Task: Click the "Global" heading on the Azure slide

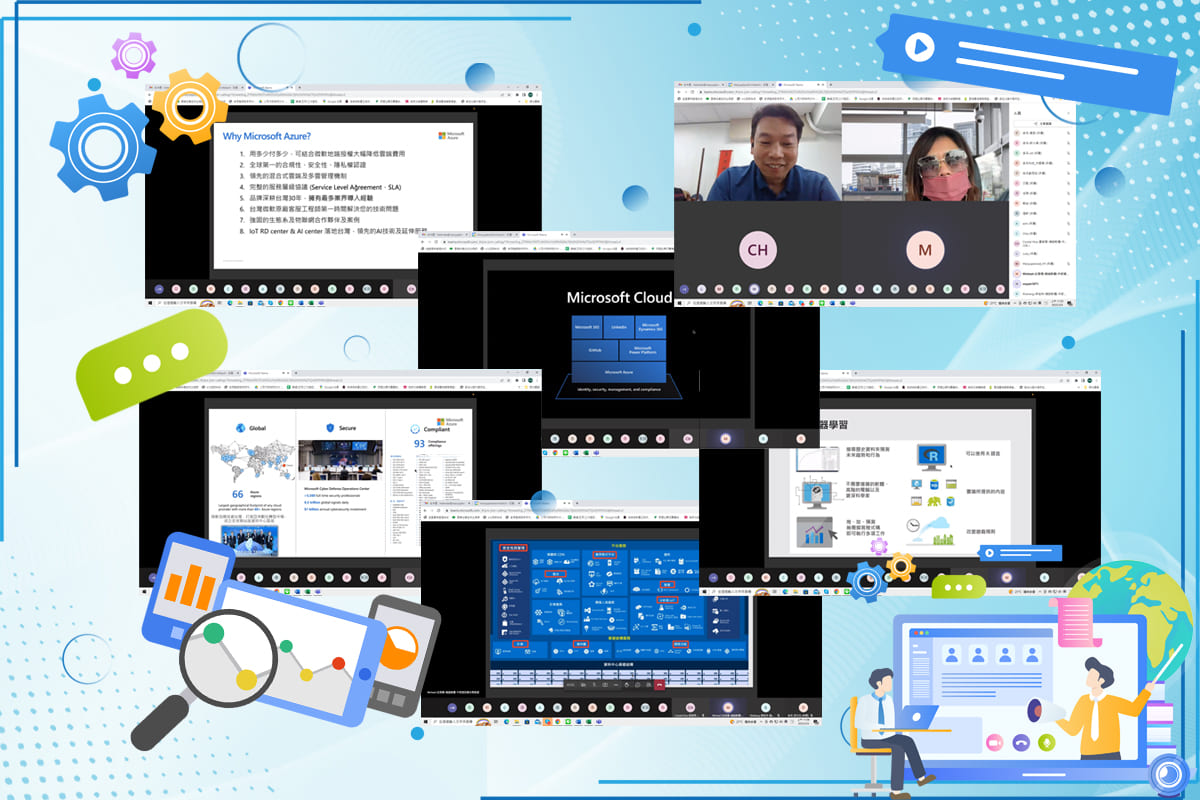Action: pyautogui.click(x=256, y=428)
